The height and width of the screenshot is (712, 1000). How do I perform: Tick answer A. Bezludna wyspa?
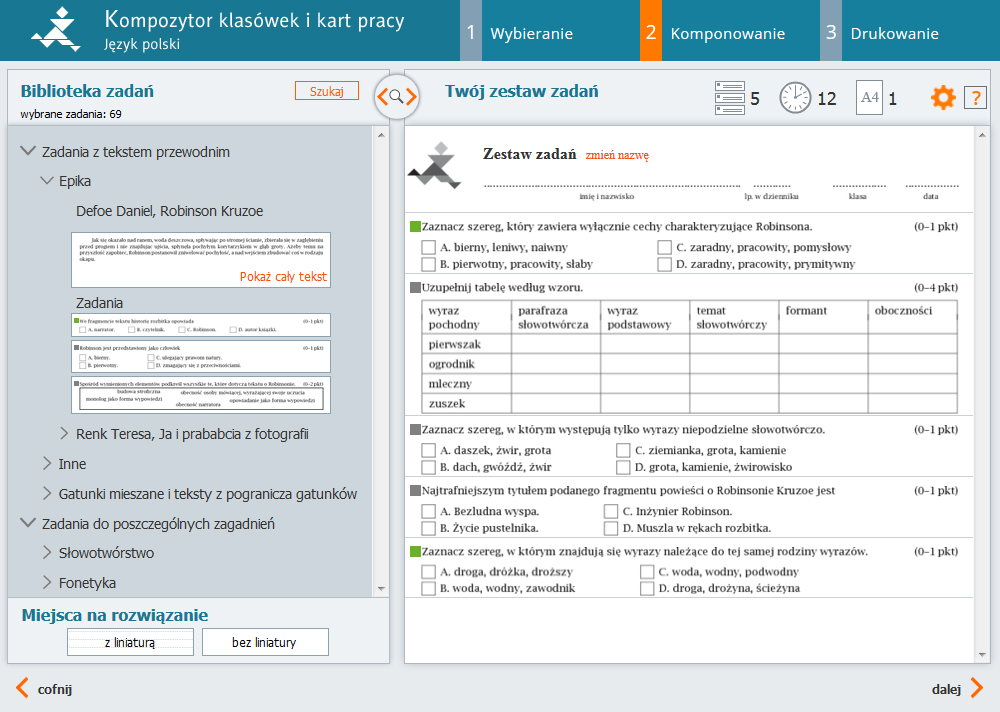point(429,511)
